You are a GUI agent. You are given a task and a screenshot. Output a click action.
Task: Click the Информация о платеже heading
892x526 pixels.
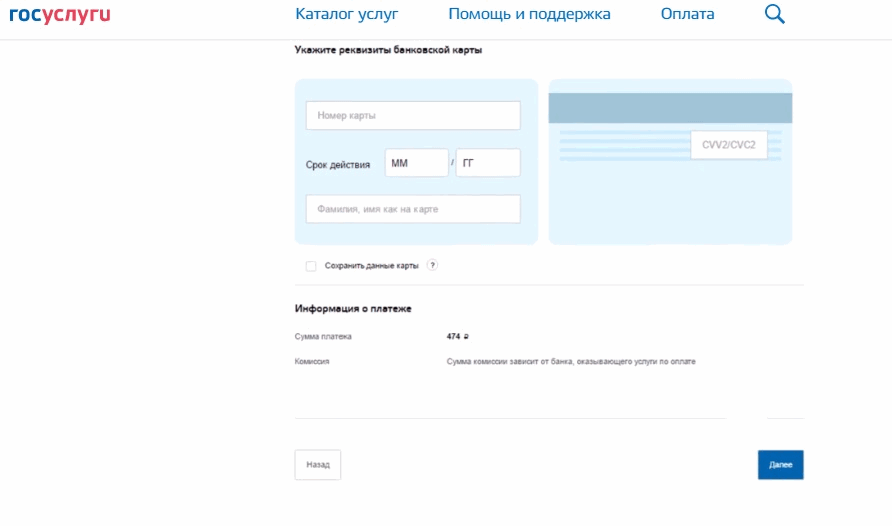pos(353,309)
